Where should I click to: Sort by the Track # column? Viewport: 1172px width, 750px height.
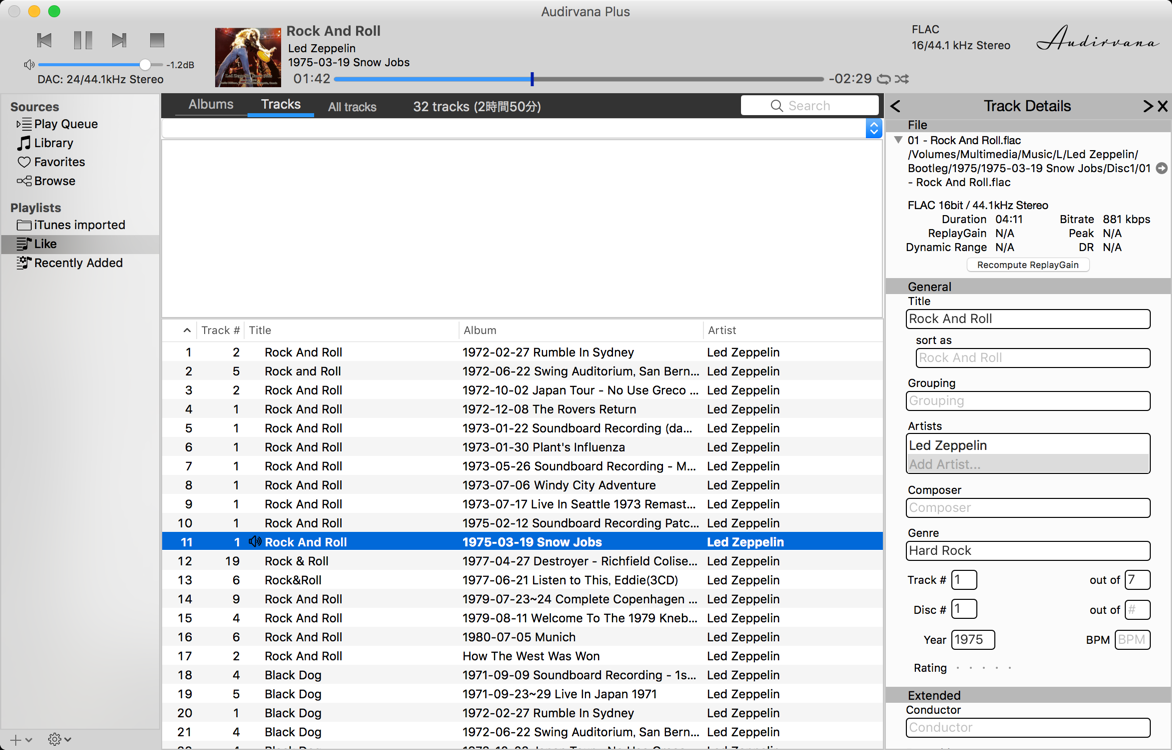click(220, 331)
